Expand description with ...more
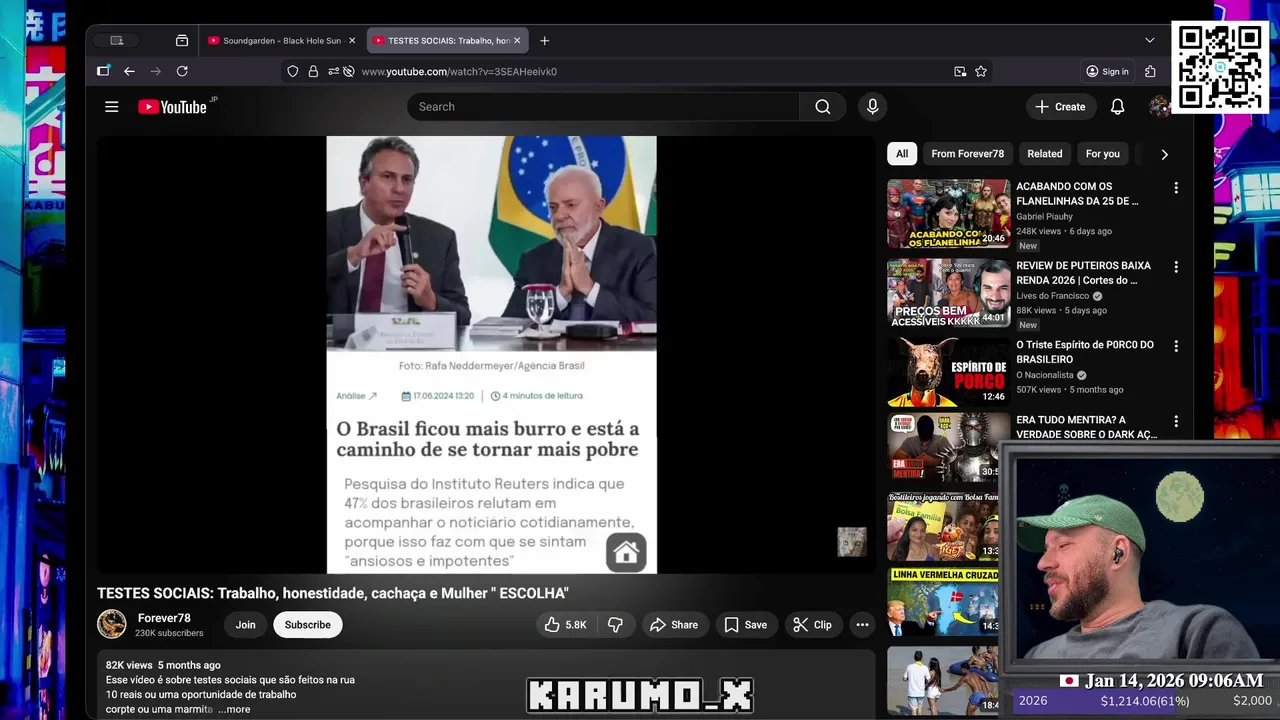The width and height of the screenshot is (1280, 720). [234, 709]
